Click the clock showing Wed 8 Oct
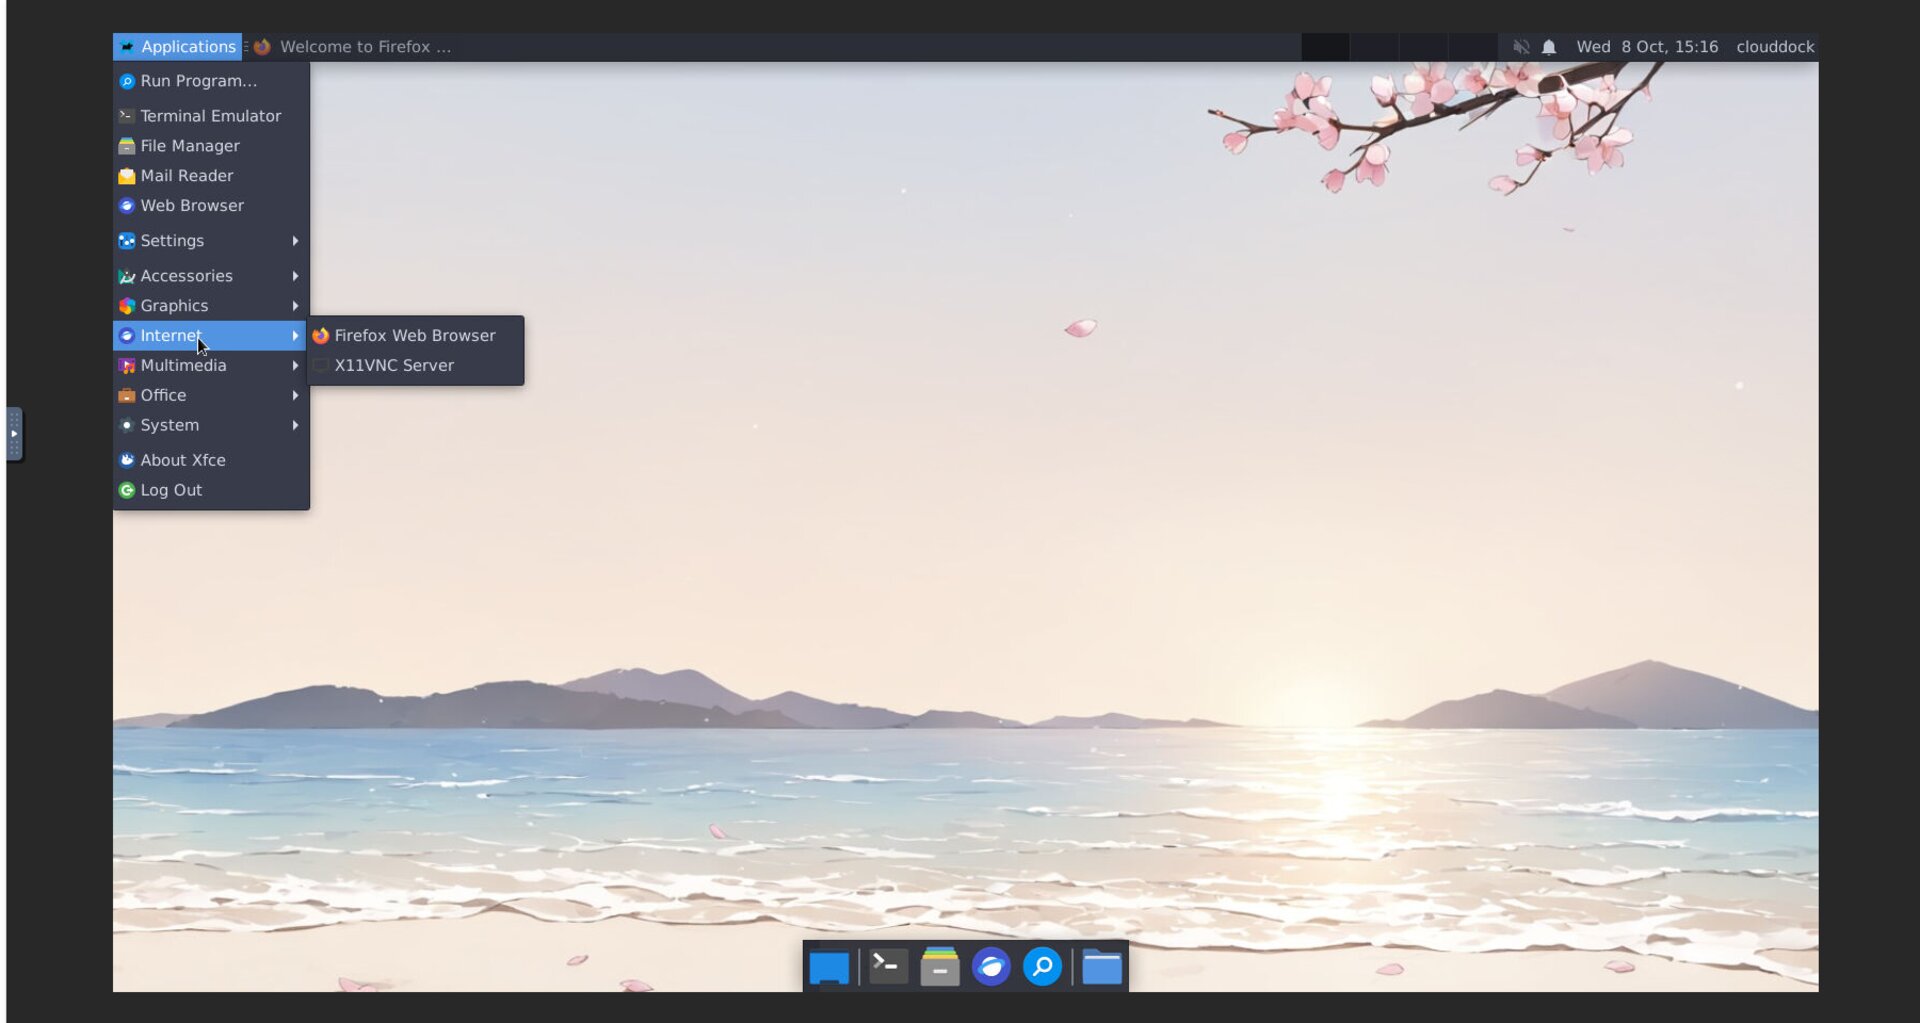 click(x=1646, y=47)
